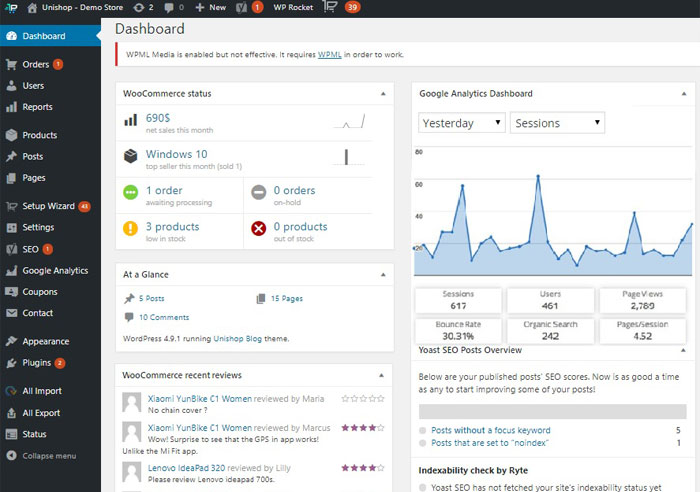
Task: Collapse the WooCommerce status panel
Action: [x=383, y=94]
